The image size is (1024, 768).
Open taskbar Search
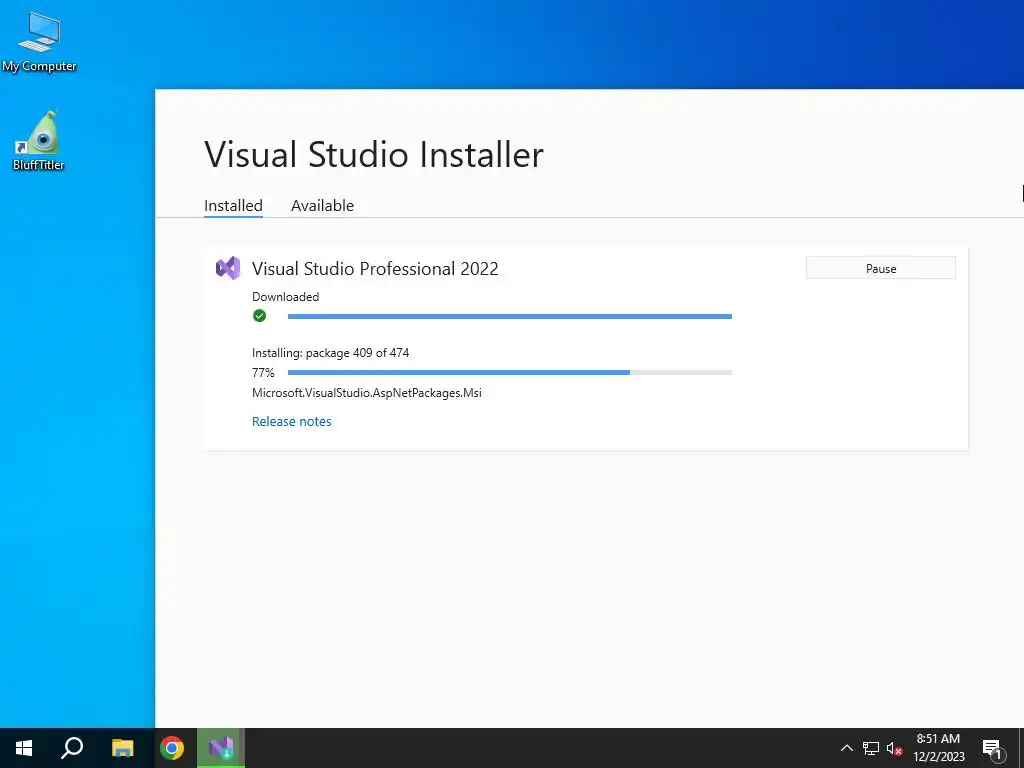pyautogui.click(x=72, y=748)
